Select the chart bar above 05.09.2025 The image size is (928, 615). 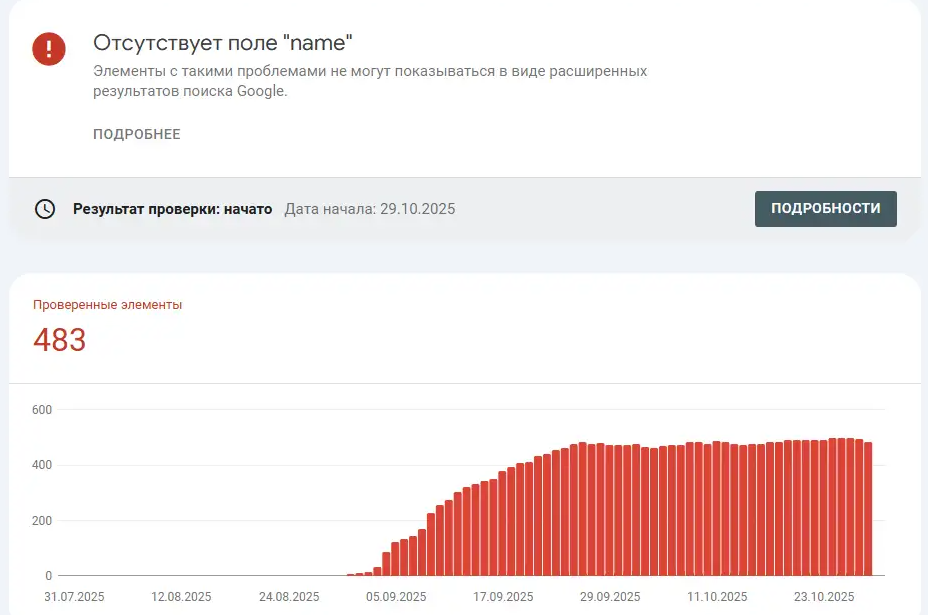point(395,559)
